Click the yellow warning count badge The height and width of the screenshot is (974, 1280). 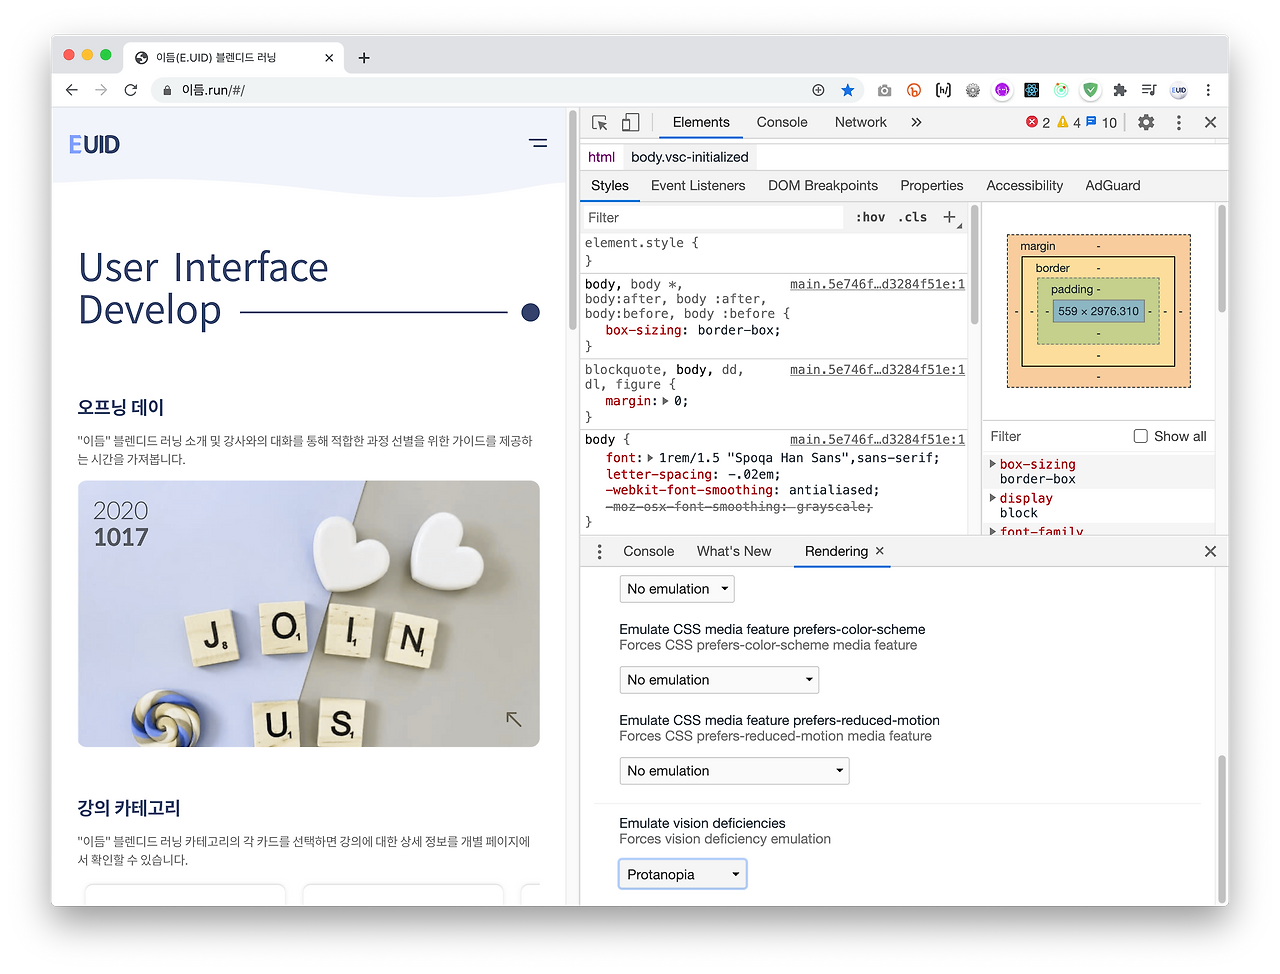[x=1069, y=122]
